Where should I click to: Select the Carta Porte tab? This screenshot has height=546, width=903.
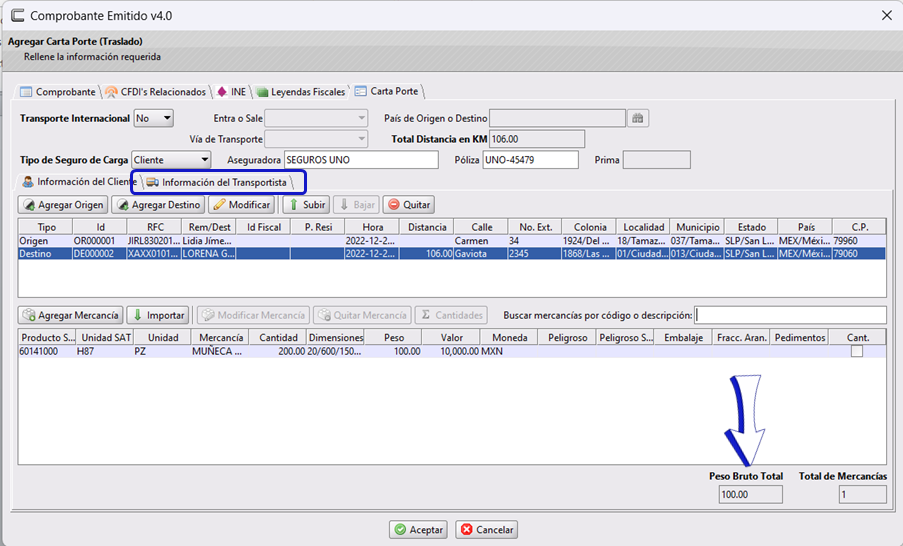tap(387, 91)
